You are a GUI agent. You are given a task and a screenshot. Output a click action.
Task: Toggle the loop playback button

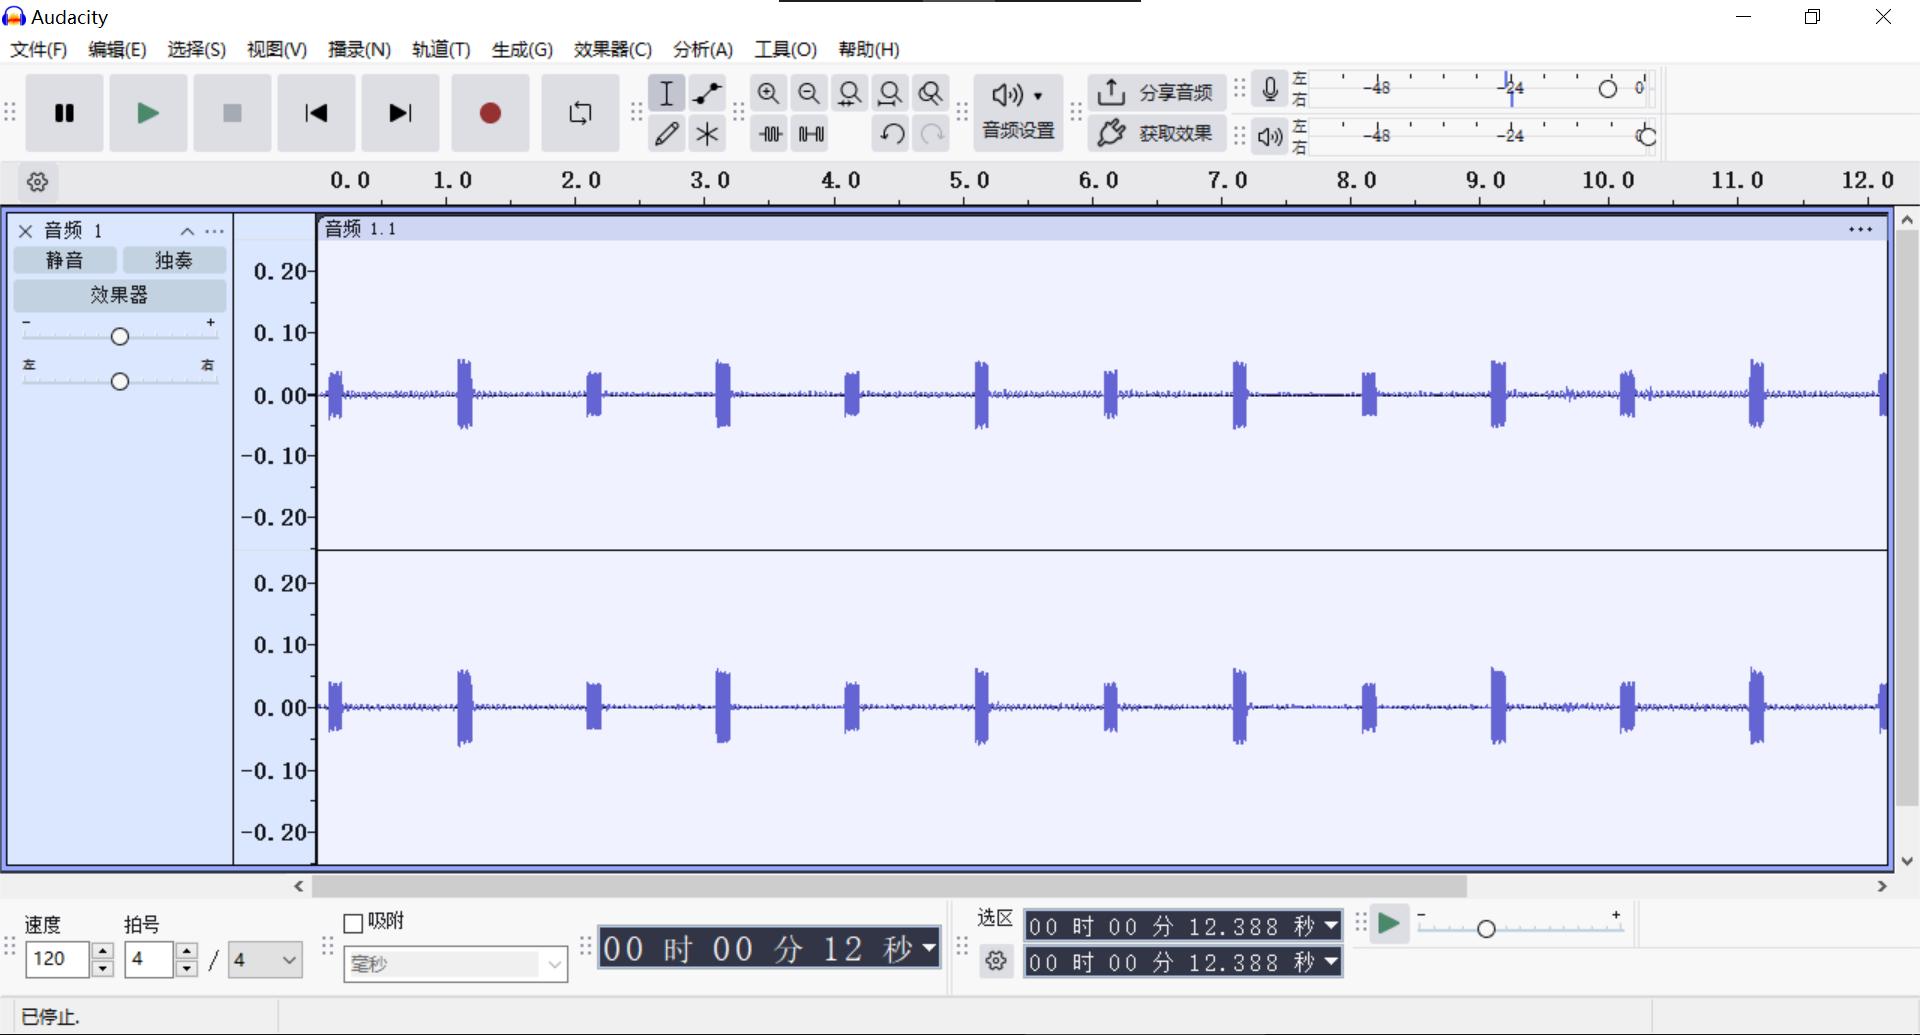pyautogui.click(x=580, y=113)
